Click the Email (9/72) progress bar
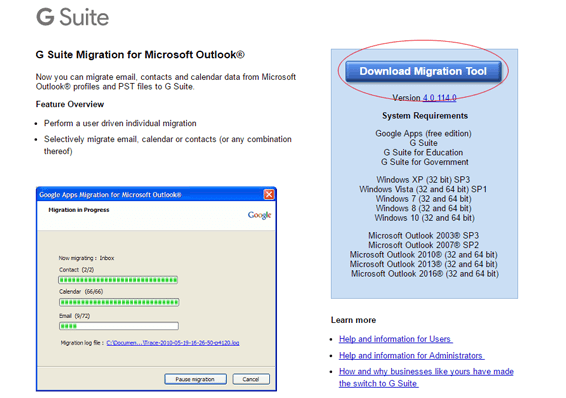566x398 pixels. (119, 326)
